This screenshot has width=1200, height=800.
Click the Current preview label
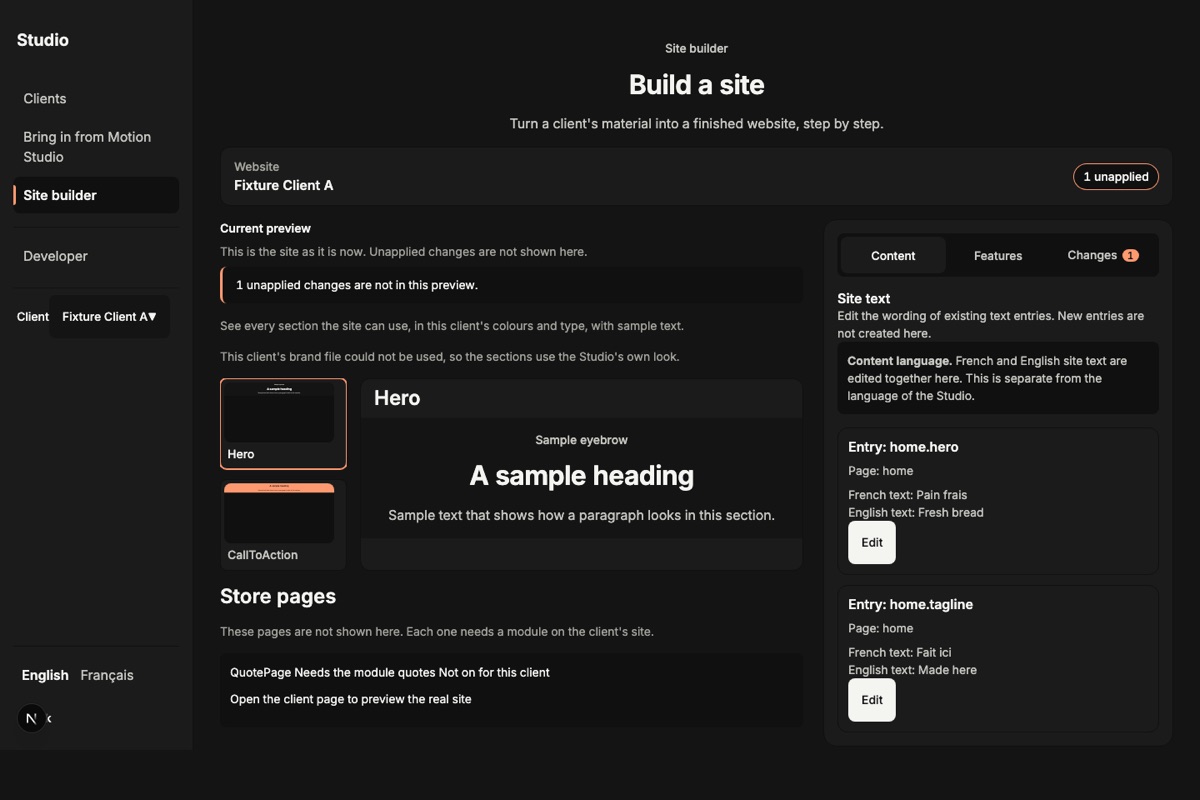pyautogui.click(x=265, y=228)
